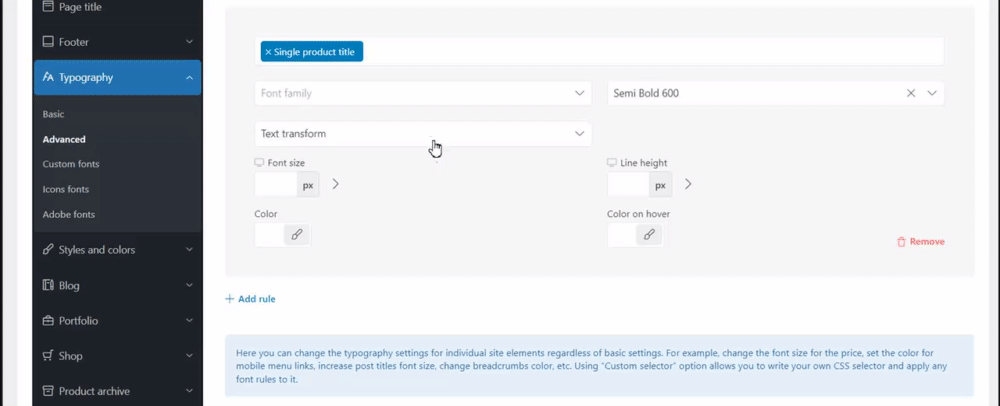The height and width of the screenshot is (406, 1000).
Task: Open Color on hover picker icon
Action: (x=649, y=235)
